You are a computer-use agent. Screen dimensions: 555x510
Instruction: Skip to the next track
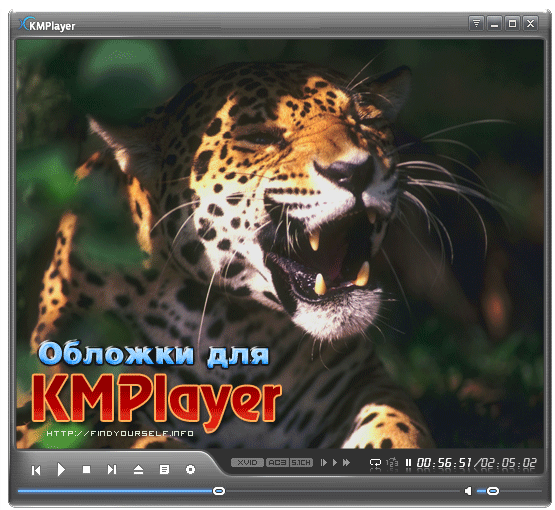pyautogui.click(x=112, y=470)
